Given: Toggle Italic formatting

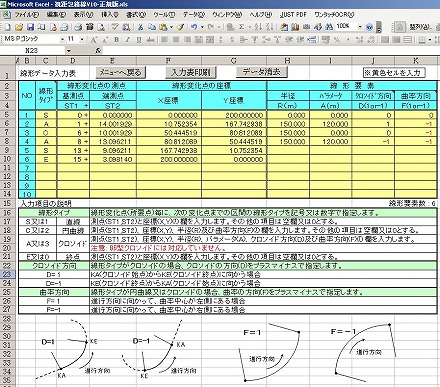Looking at the screenshot, I should 127,40.
